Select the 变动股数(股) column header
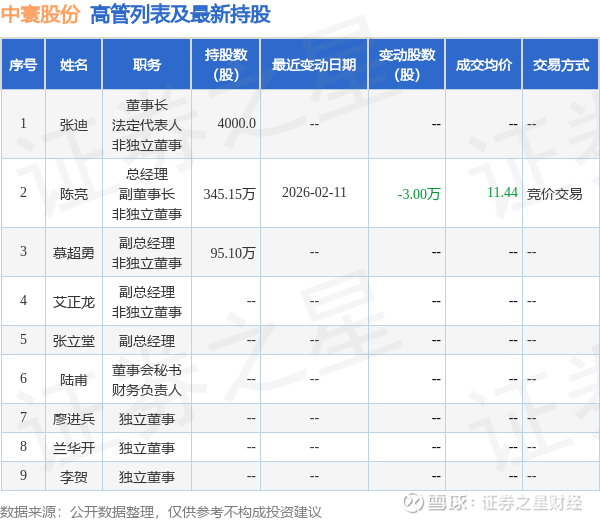This screenshot has width=600, height=521. (407, 65)
